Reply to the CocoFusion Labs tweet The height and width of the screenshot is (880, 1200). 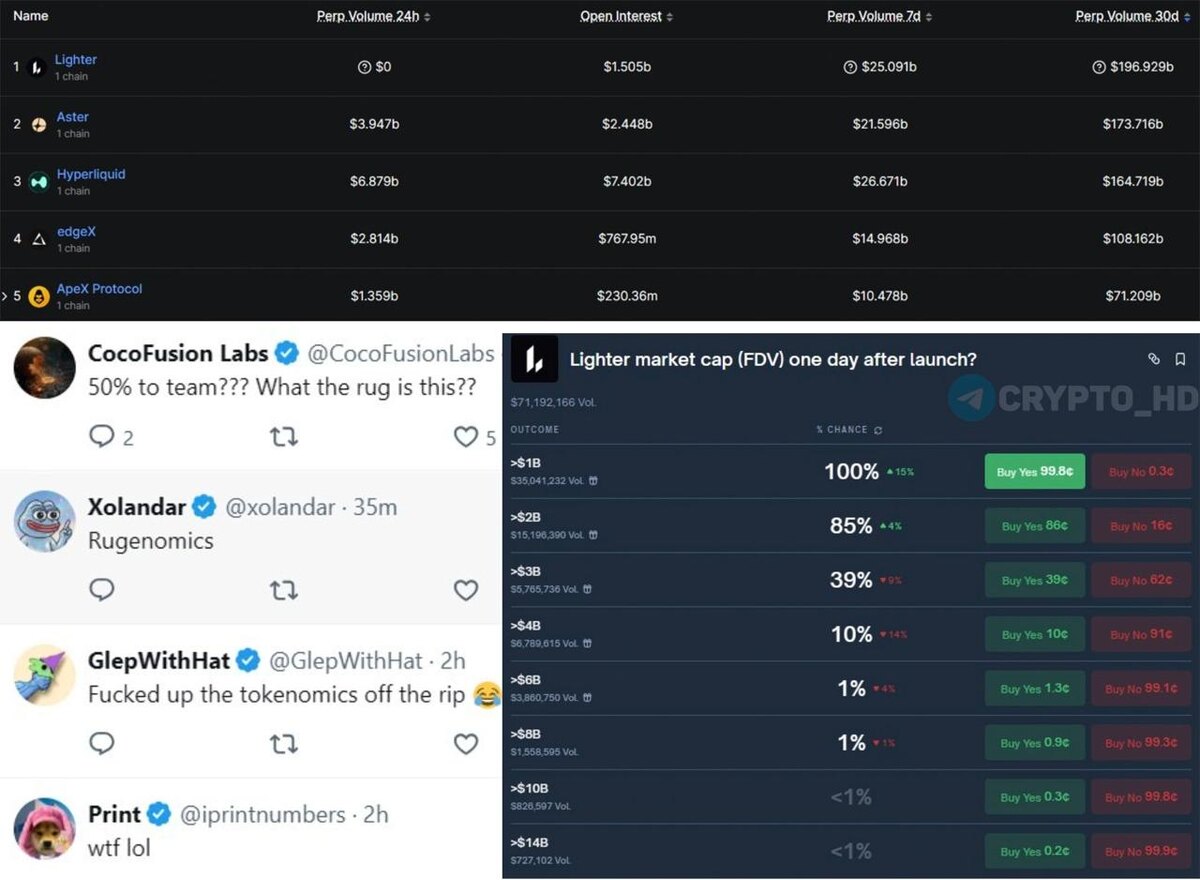point(102,437)
